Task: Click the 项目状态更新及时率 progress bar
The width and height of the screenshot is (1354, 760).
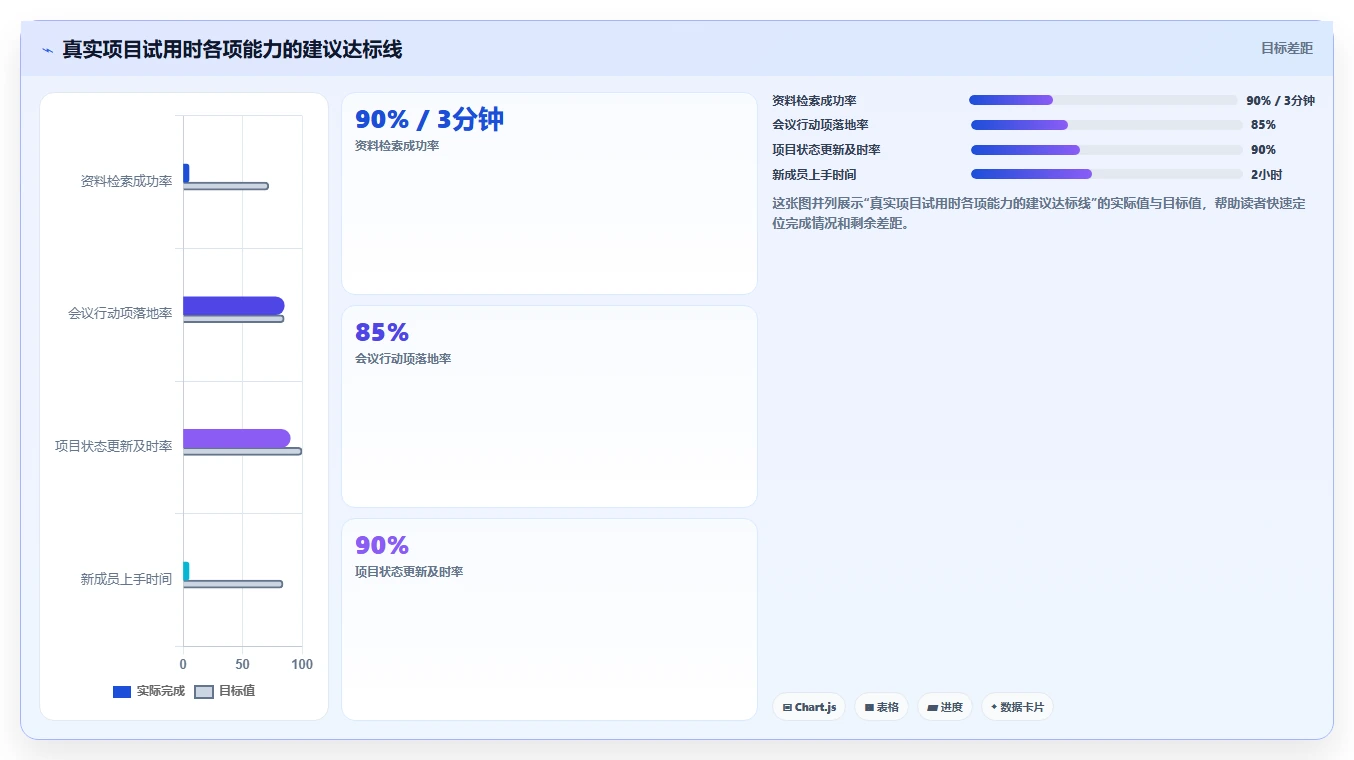Action: click(1107, 150)
